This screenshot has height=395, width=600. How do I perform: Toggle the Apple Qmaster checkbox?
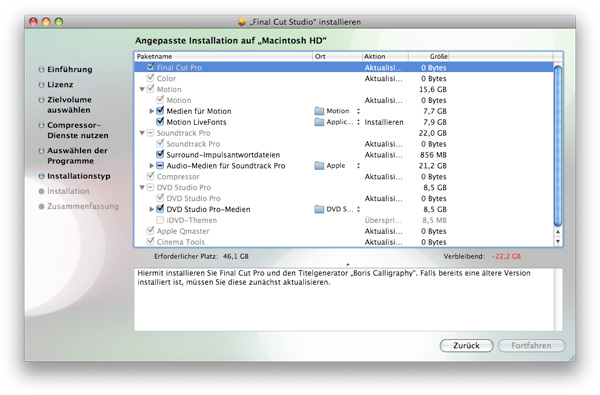click(x=150, y=231)
